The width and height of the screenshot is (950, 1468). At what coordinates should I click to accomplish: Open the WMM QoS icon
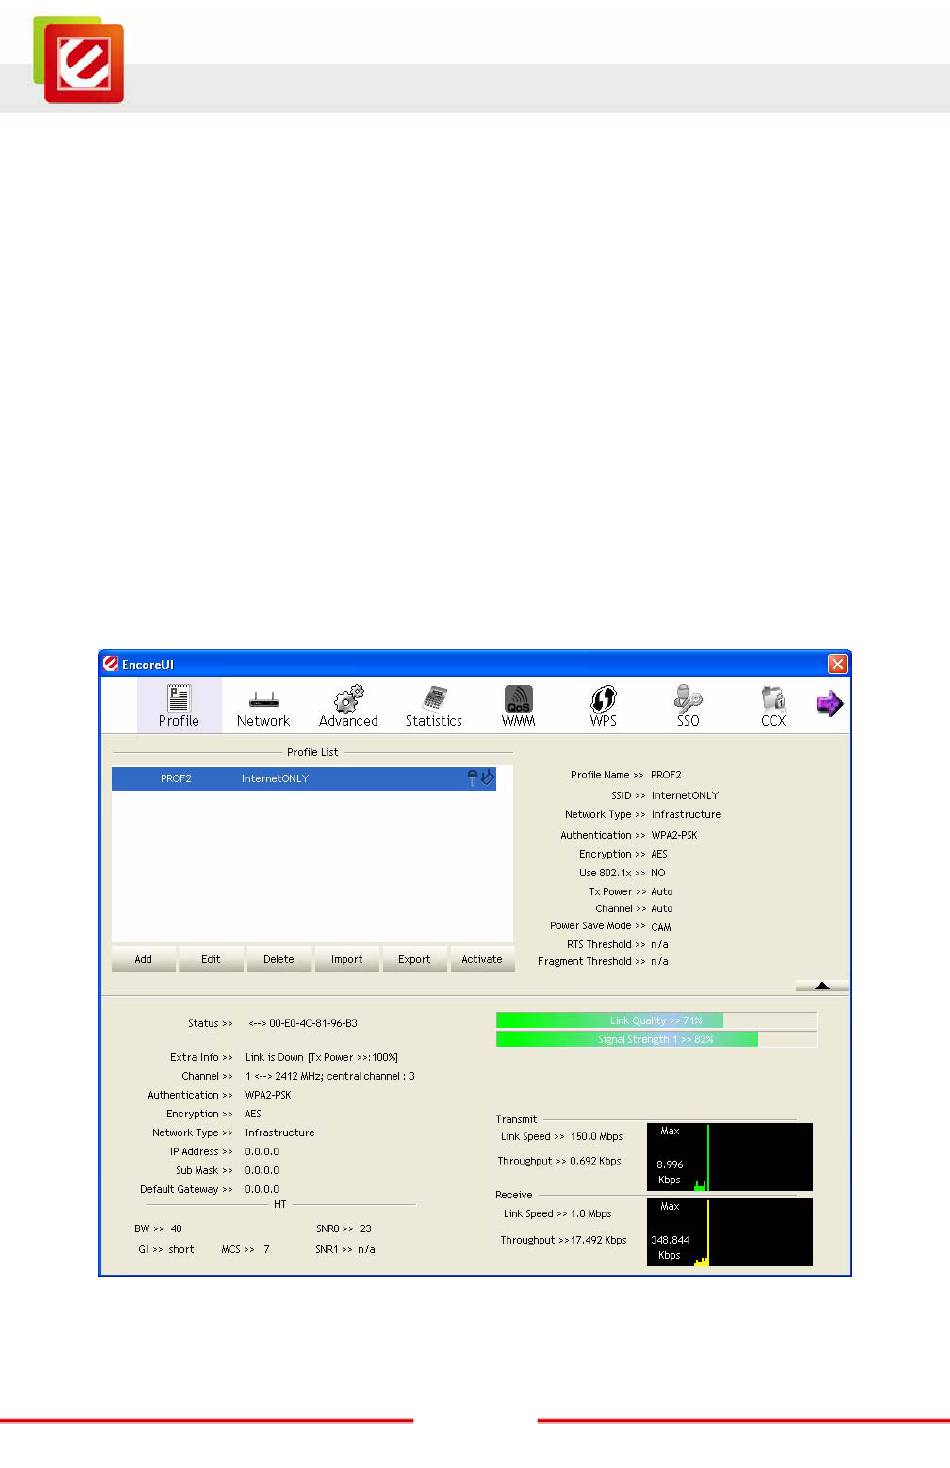coord(518,698)
